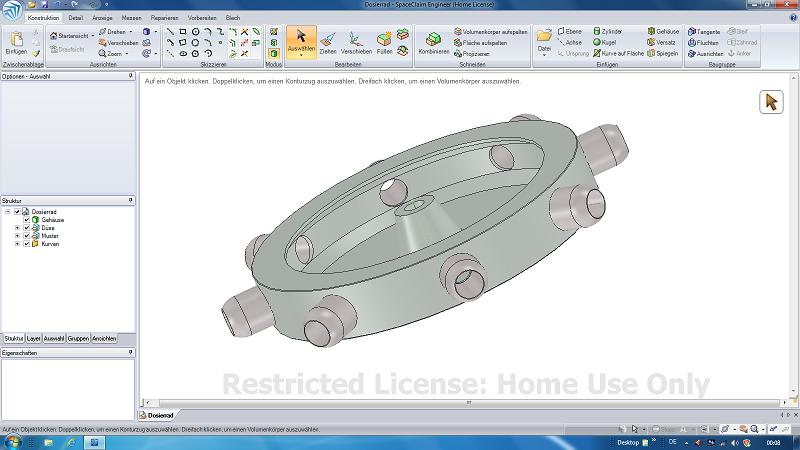Image resolution: width=800 pixels, height=450 pixels.
Task: Expand the Kurven tree node
Action: pyautogui.click(x=17, y=244)
